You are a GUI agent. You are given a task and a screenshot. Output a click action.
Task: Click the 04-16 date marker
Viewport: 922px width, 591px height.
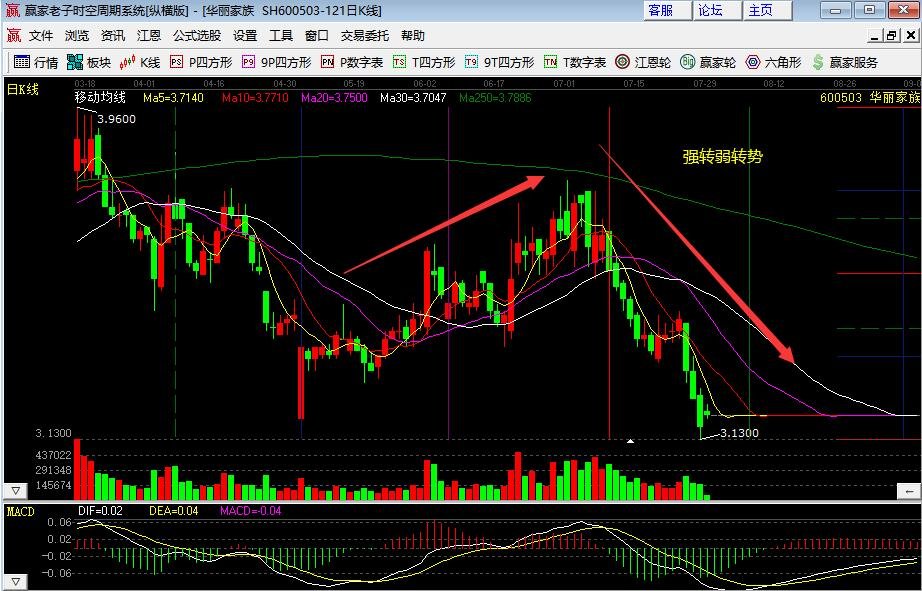point(214,84)
